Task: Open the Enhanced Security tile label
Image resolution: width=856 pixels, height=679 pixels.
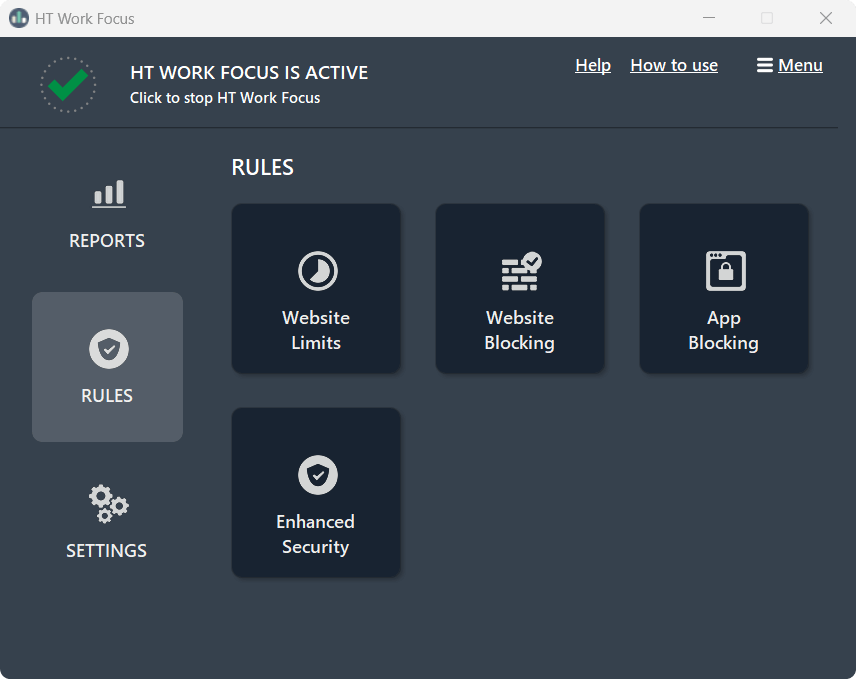Action: coord(316,534)
